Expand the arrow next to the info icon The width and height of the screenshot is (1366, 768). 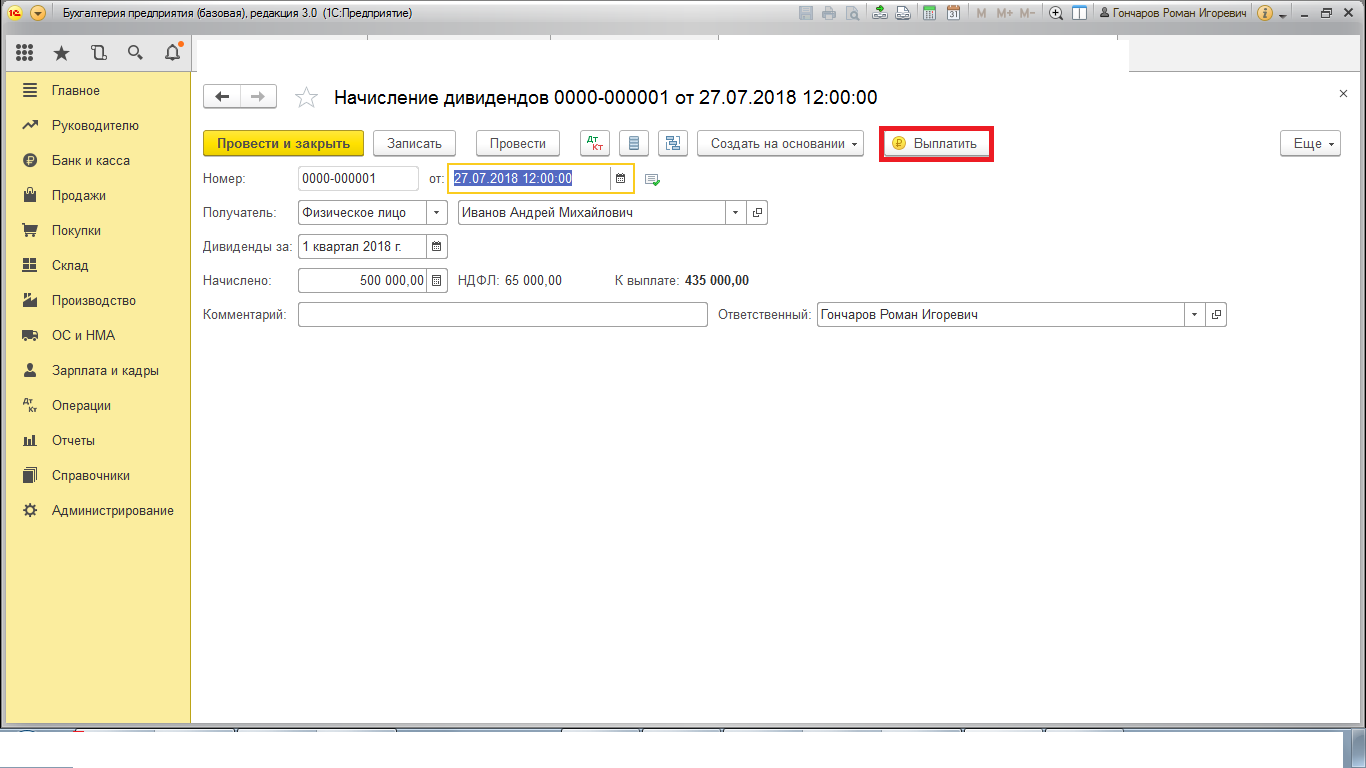point(1283,14)
